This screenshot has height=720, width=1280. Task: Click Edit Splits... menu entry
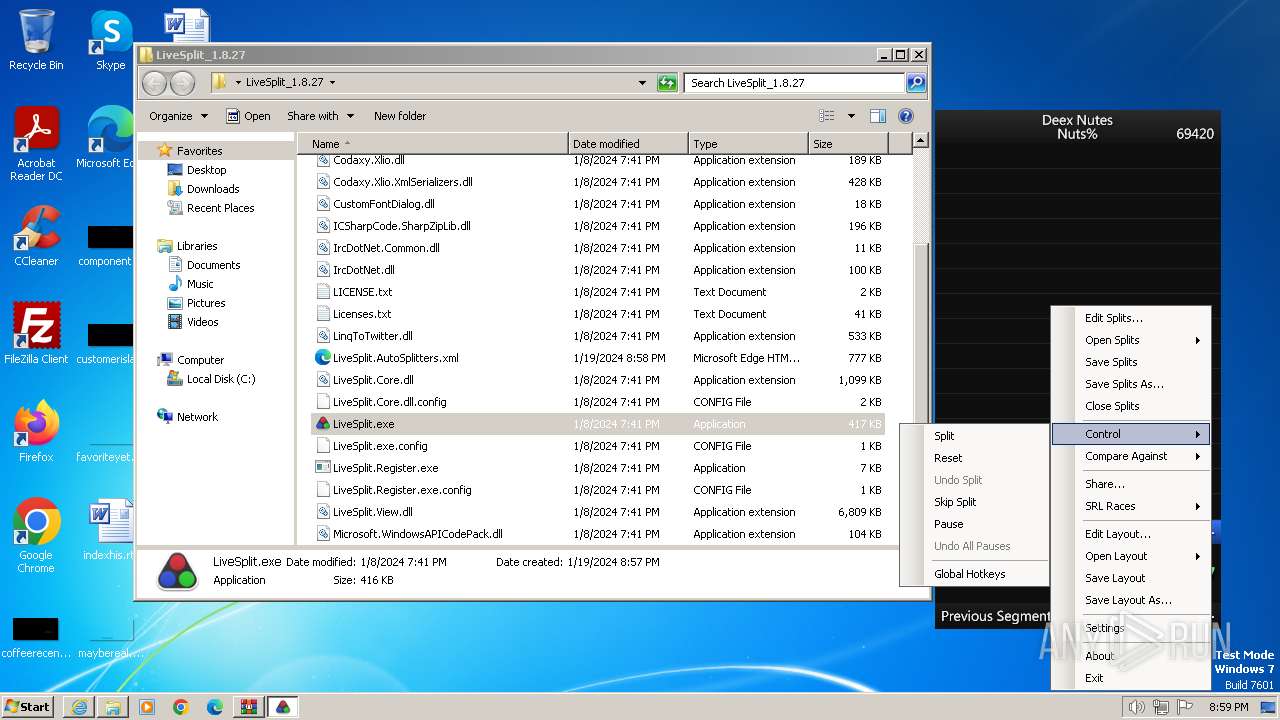coord(1131,318)
